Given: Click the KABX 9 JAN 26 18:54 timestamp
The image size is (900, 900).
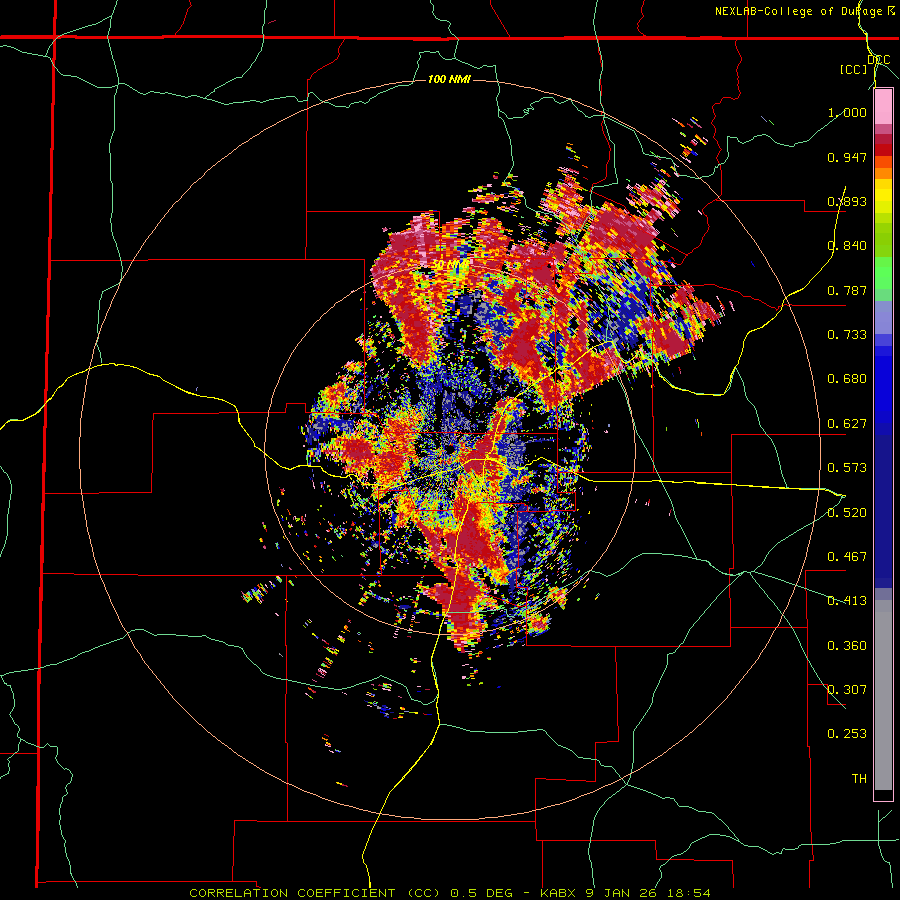Looking at the screenshot, I should click(625, 893).
